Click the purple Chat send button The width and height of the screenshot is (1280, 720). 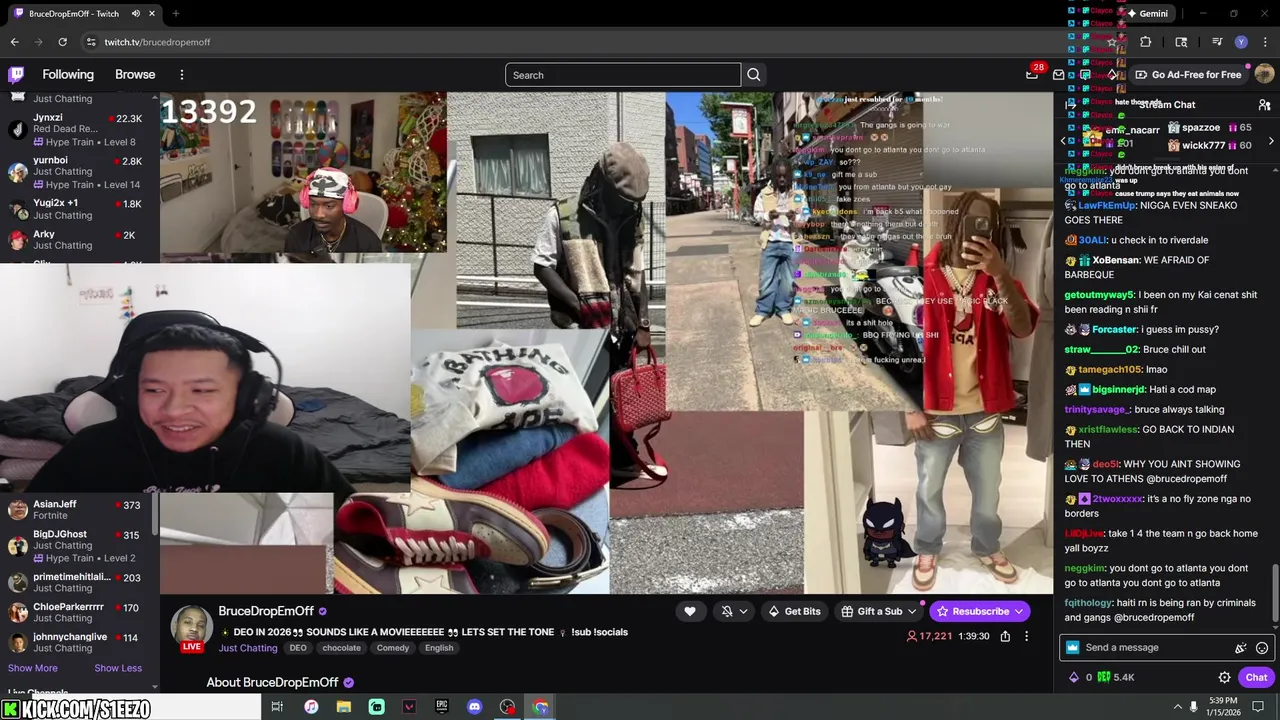coord(1256,677)
